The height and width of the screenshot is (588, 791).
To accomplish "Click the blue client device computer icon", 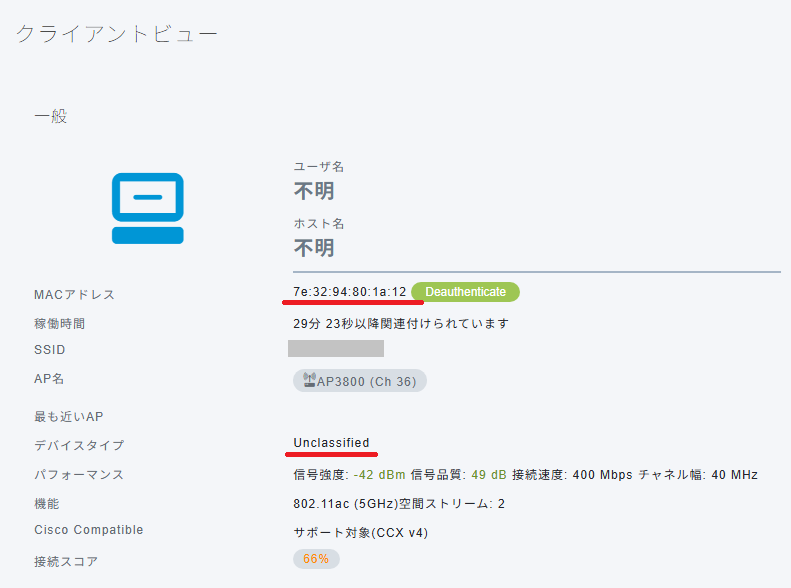I will click(x=147, y=208).
